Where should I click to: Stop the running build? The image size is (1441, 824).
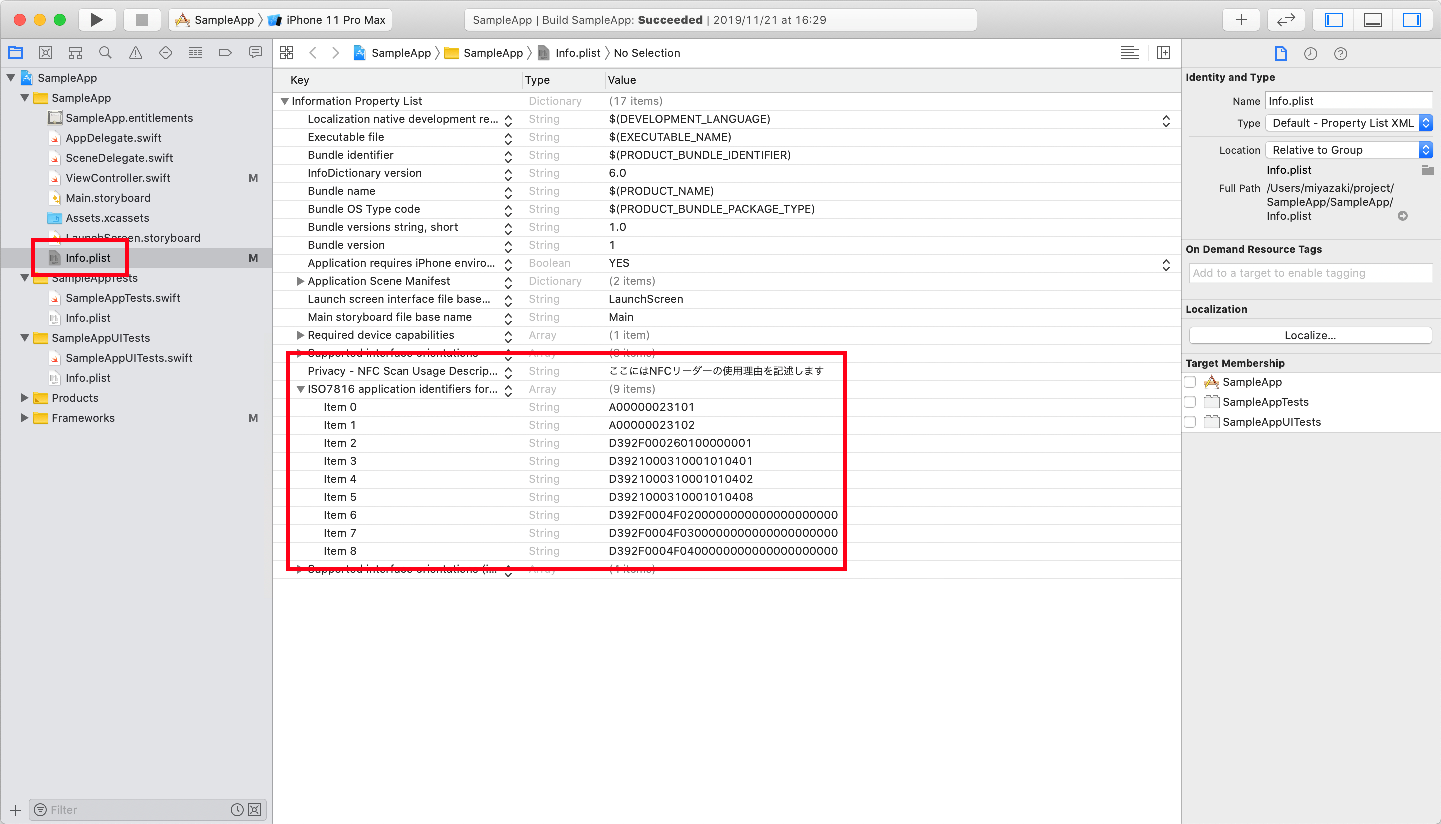pyautogui.click(x=142, y=20)
